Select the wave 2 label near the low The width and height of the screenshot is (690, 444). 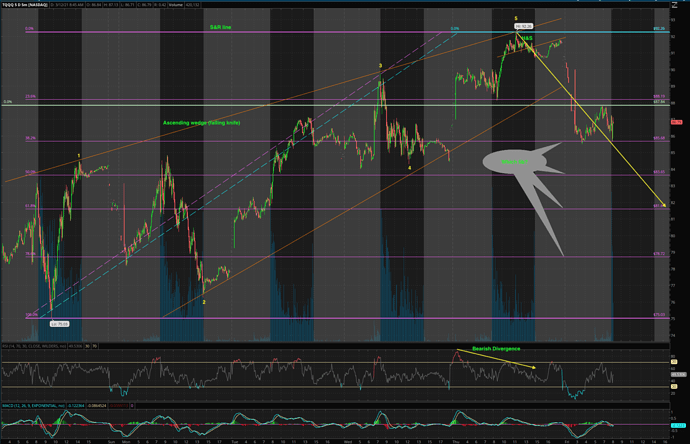coord(204,301)
